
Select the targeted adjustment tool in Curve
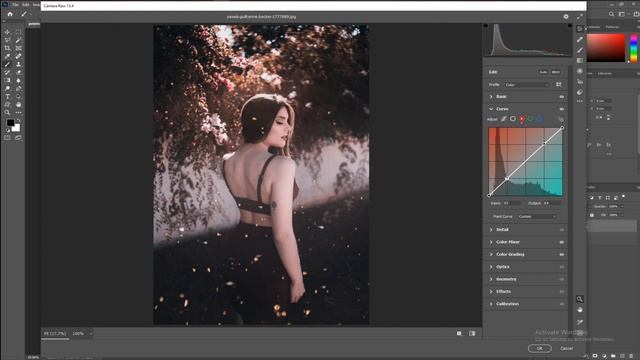point(560,119)
